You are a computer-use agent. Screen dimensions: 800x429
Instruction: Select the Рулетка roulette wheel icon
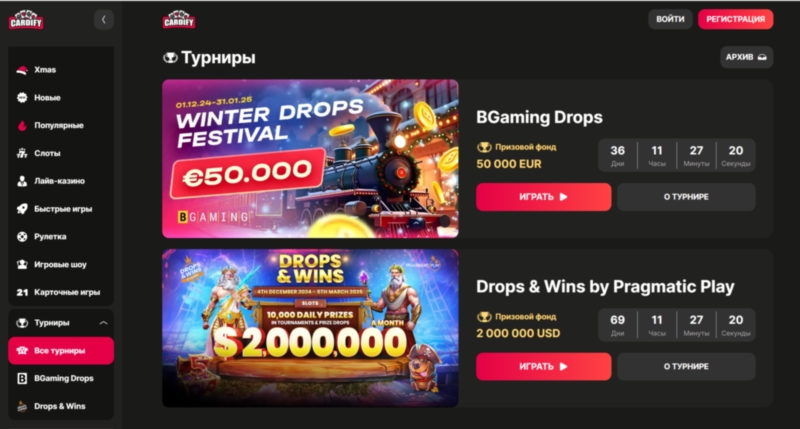(x=22, y=237)
